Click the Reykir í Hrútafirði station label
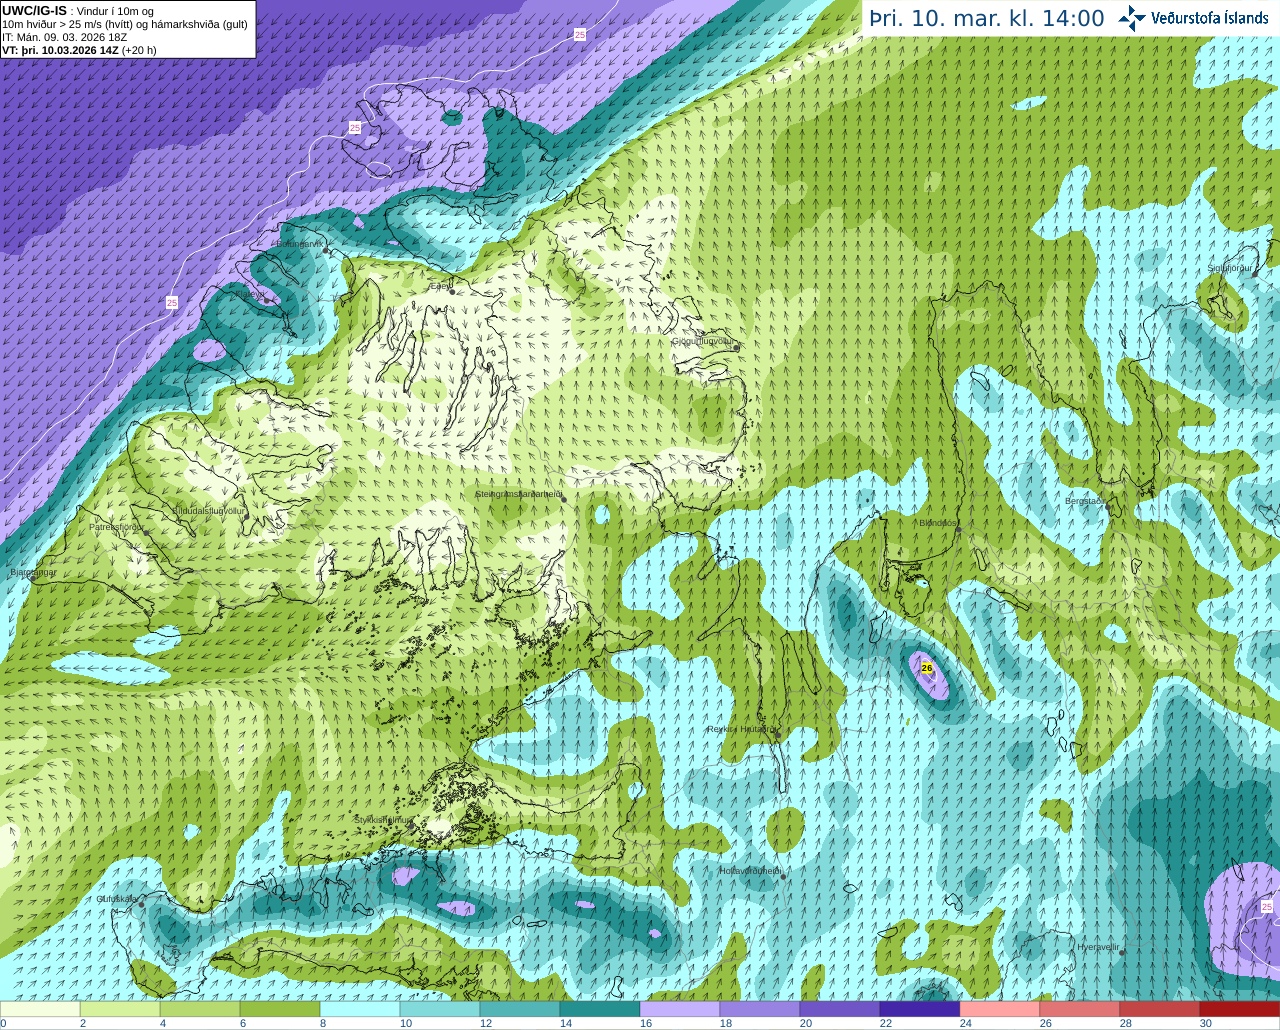 [x=741, y=729]
